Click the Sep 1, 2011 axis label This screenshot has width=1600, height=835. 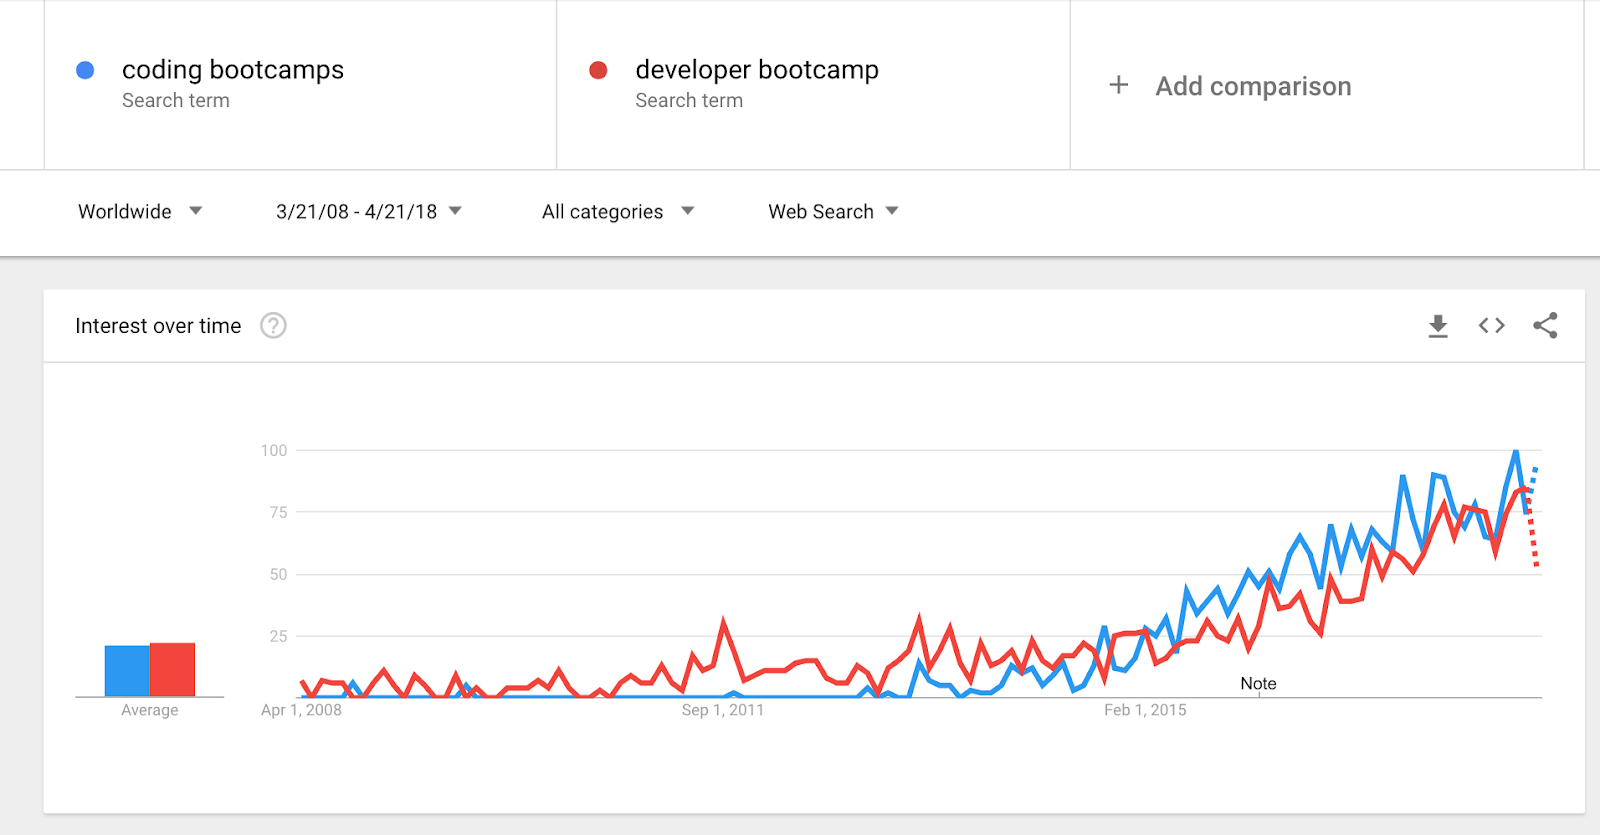click(x=722, y=710)
